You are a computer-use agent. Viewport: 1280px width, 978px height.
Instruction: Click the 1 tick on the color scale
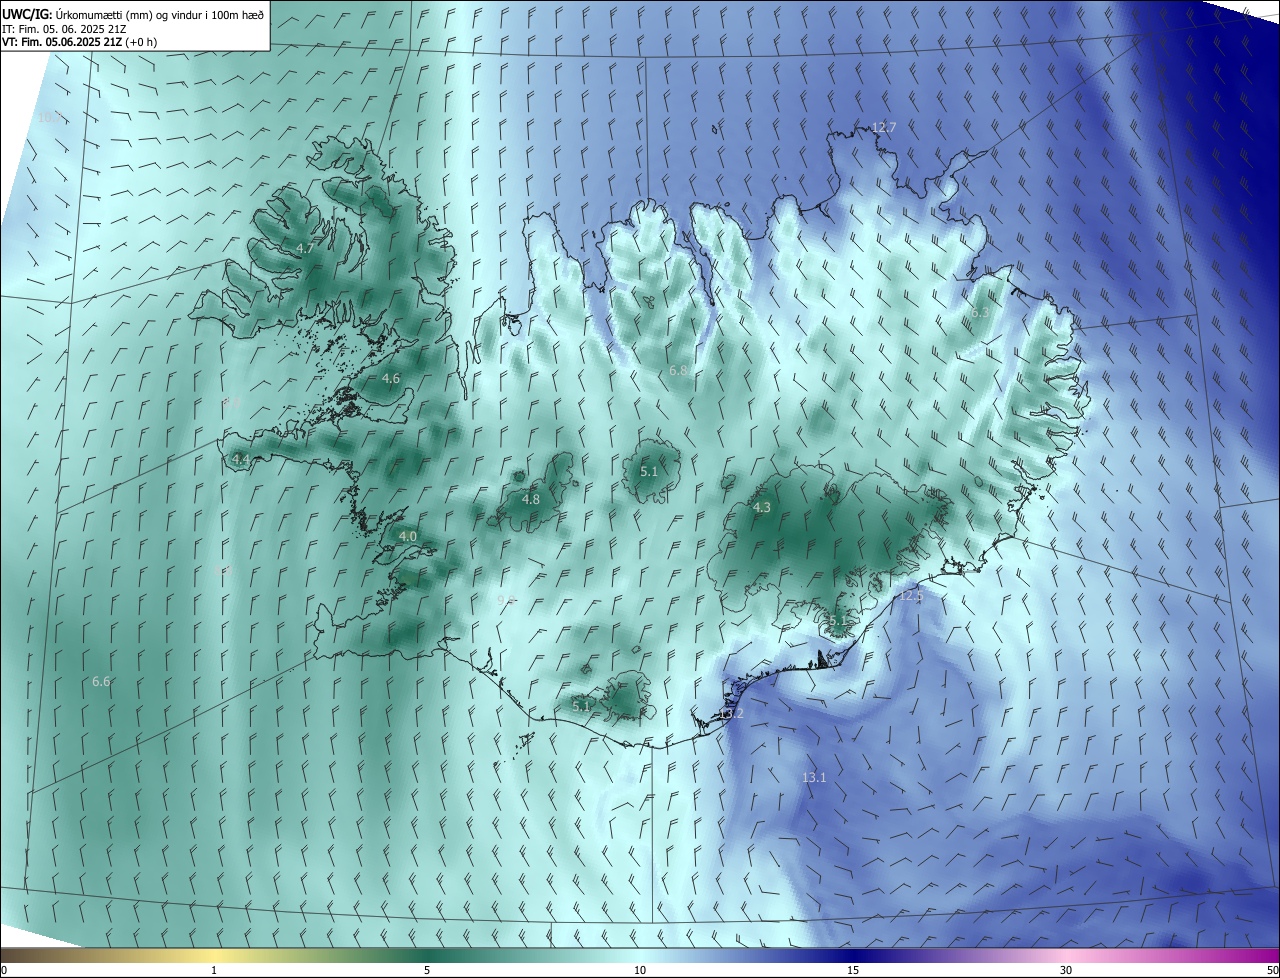pyautogui.click(x=214, y=970)
